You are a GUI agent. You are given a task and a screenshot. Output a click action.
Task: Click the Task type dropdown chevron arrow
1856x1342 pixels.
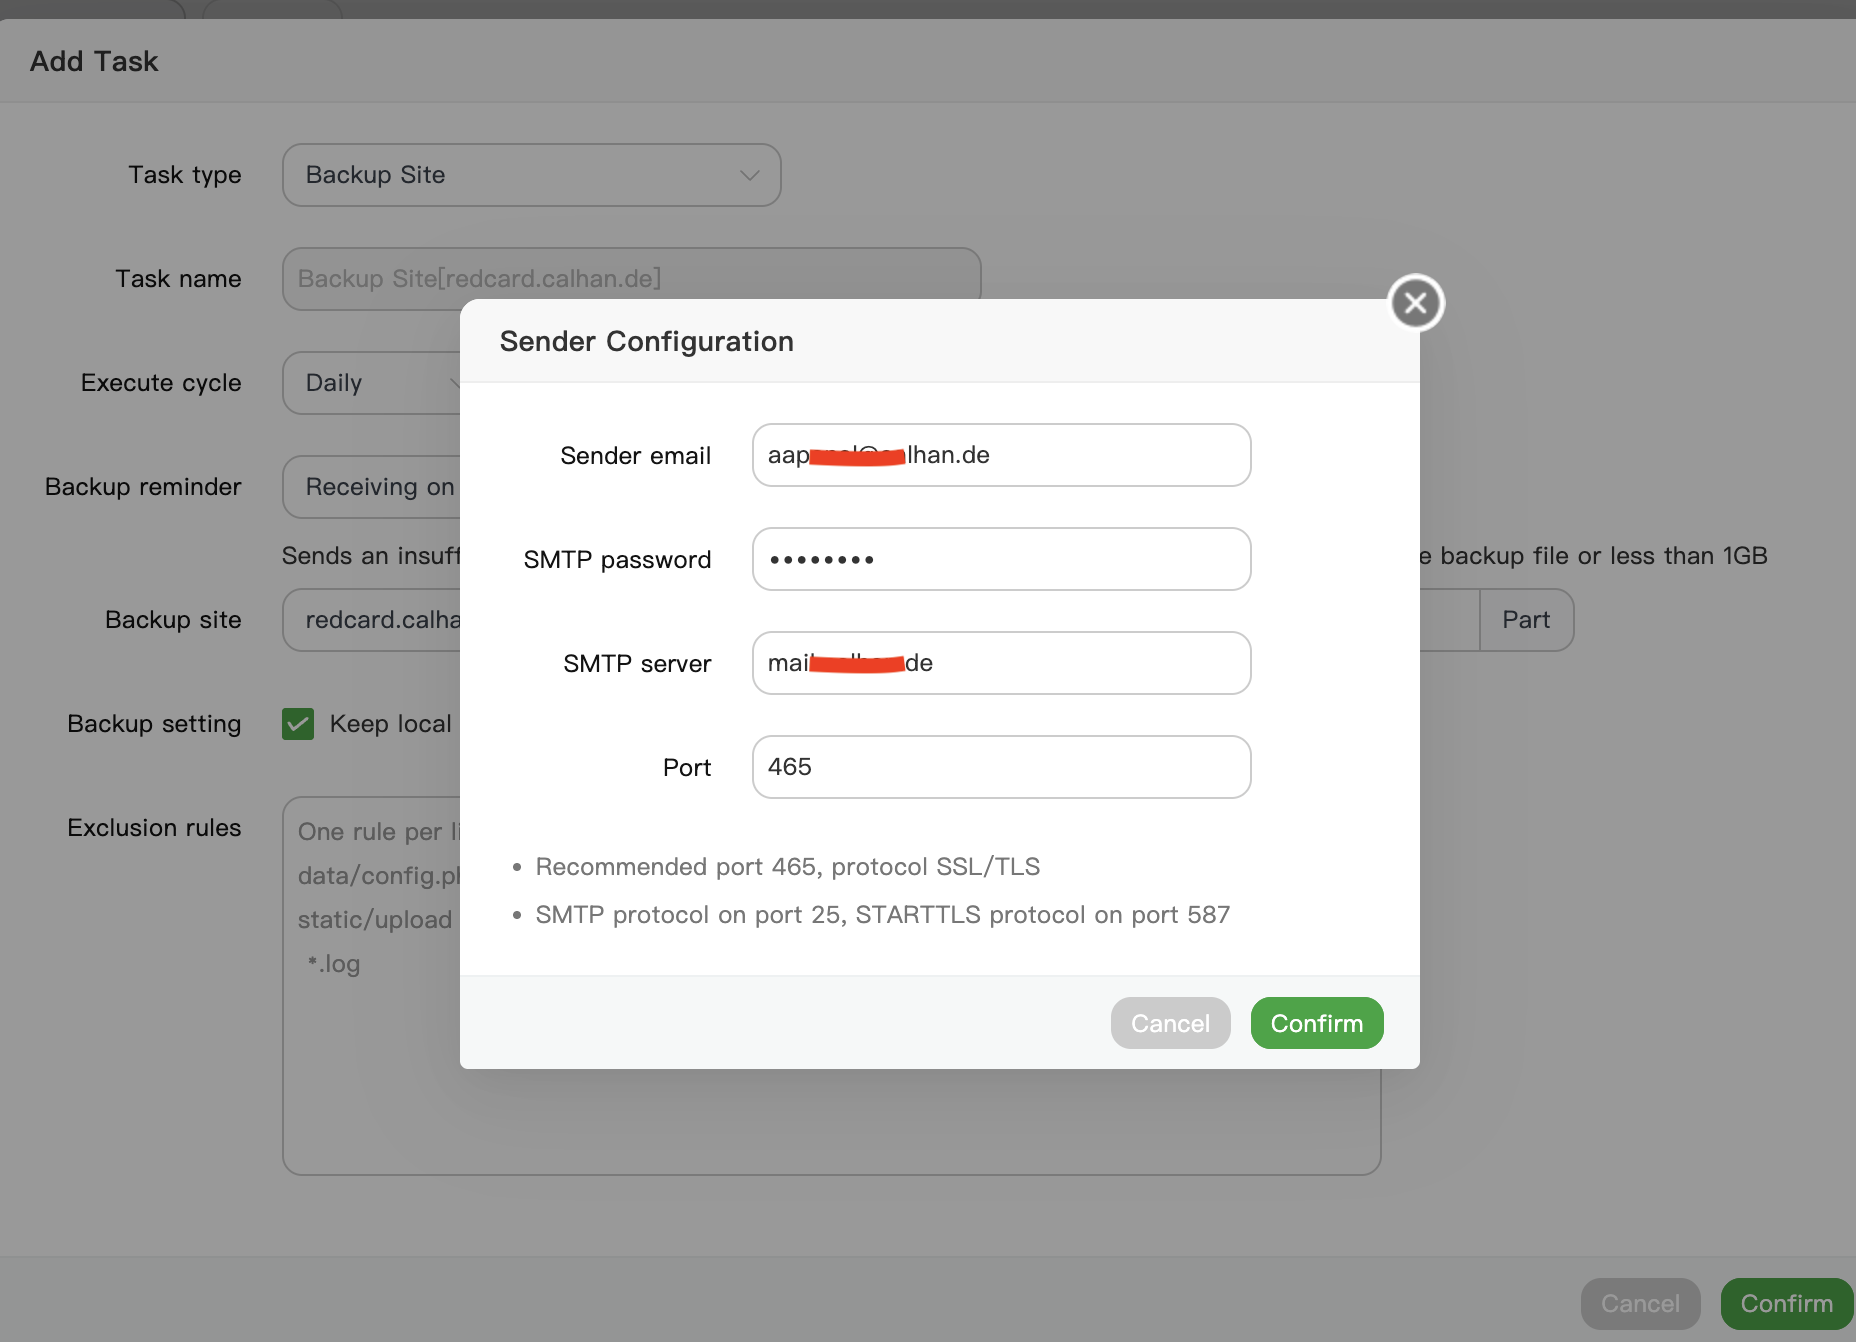(x=749, y=175)
